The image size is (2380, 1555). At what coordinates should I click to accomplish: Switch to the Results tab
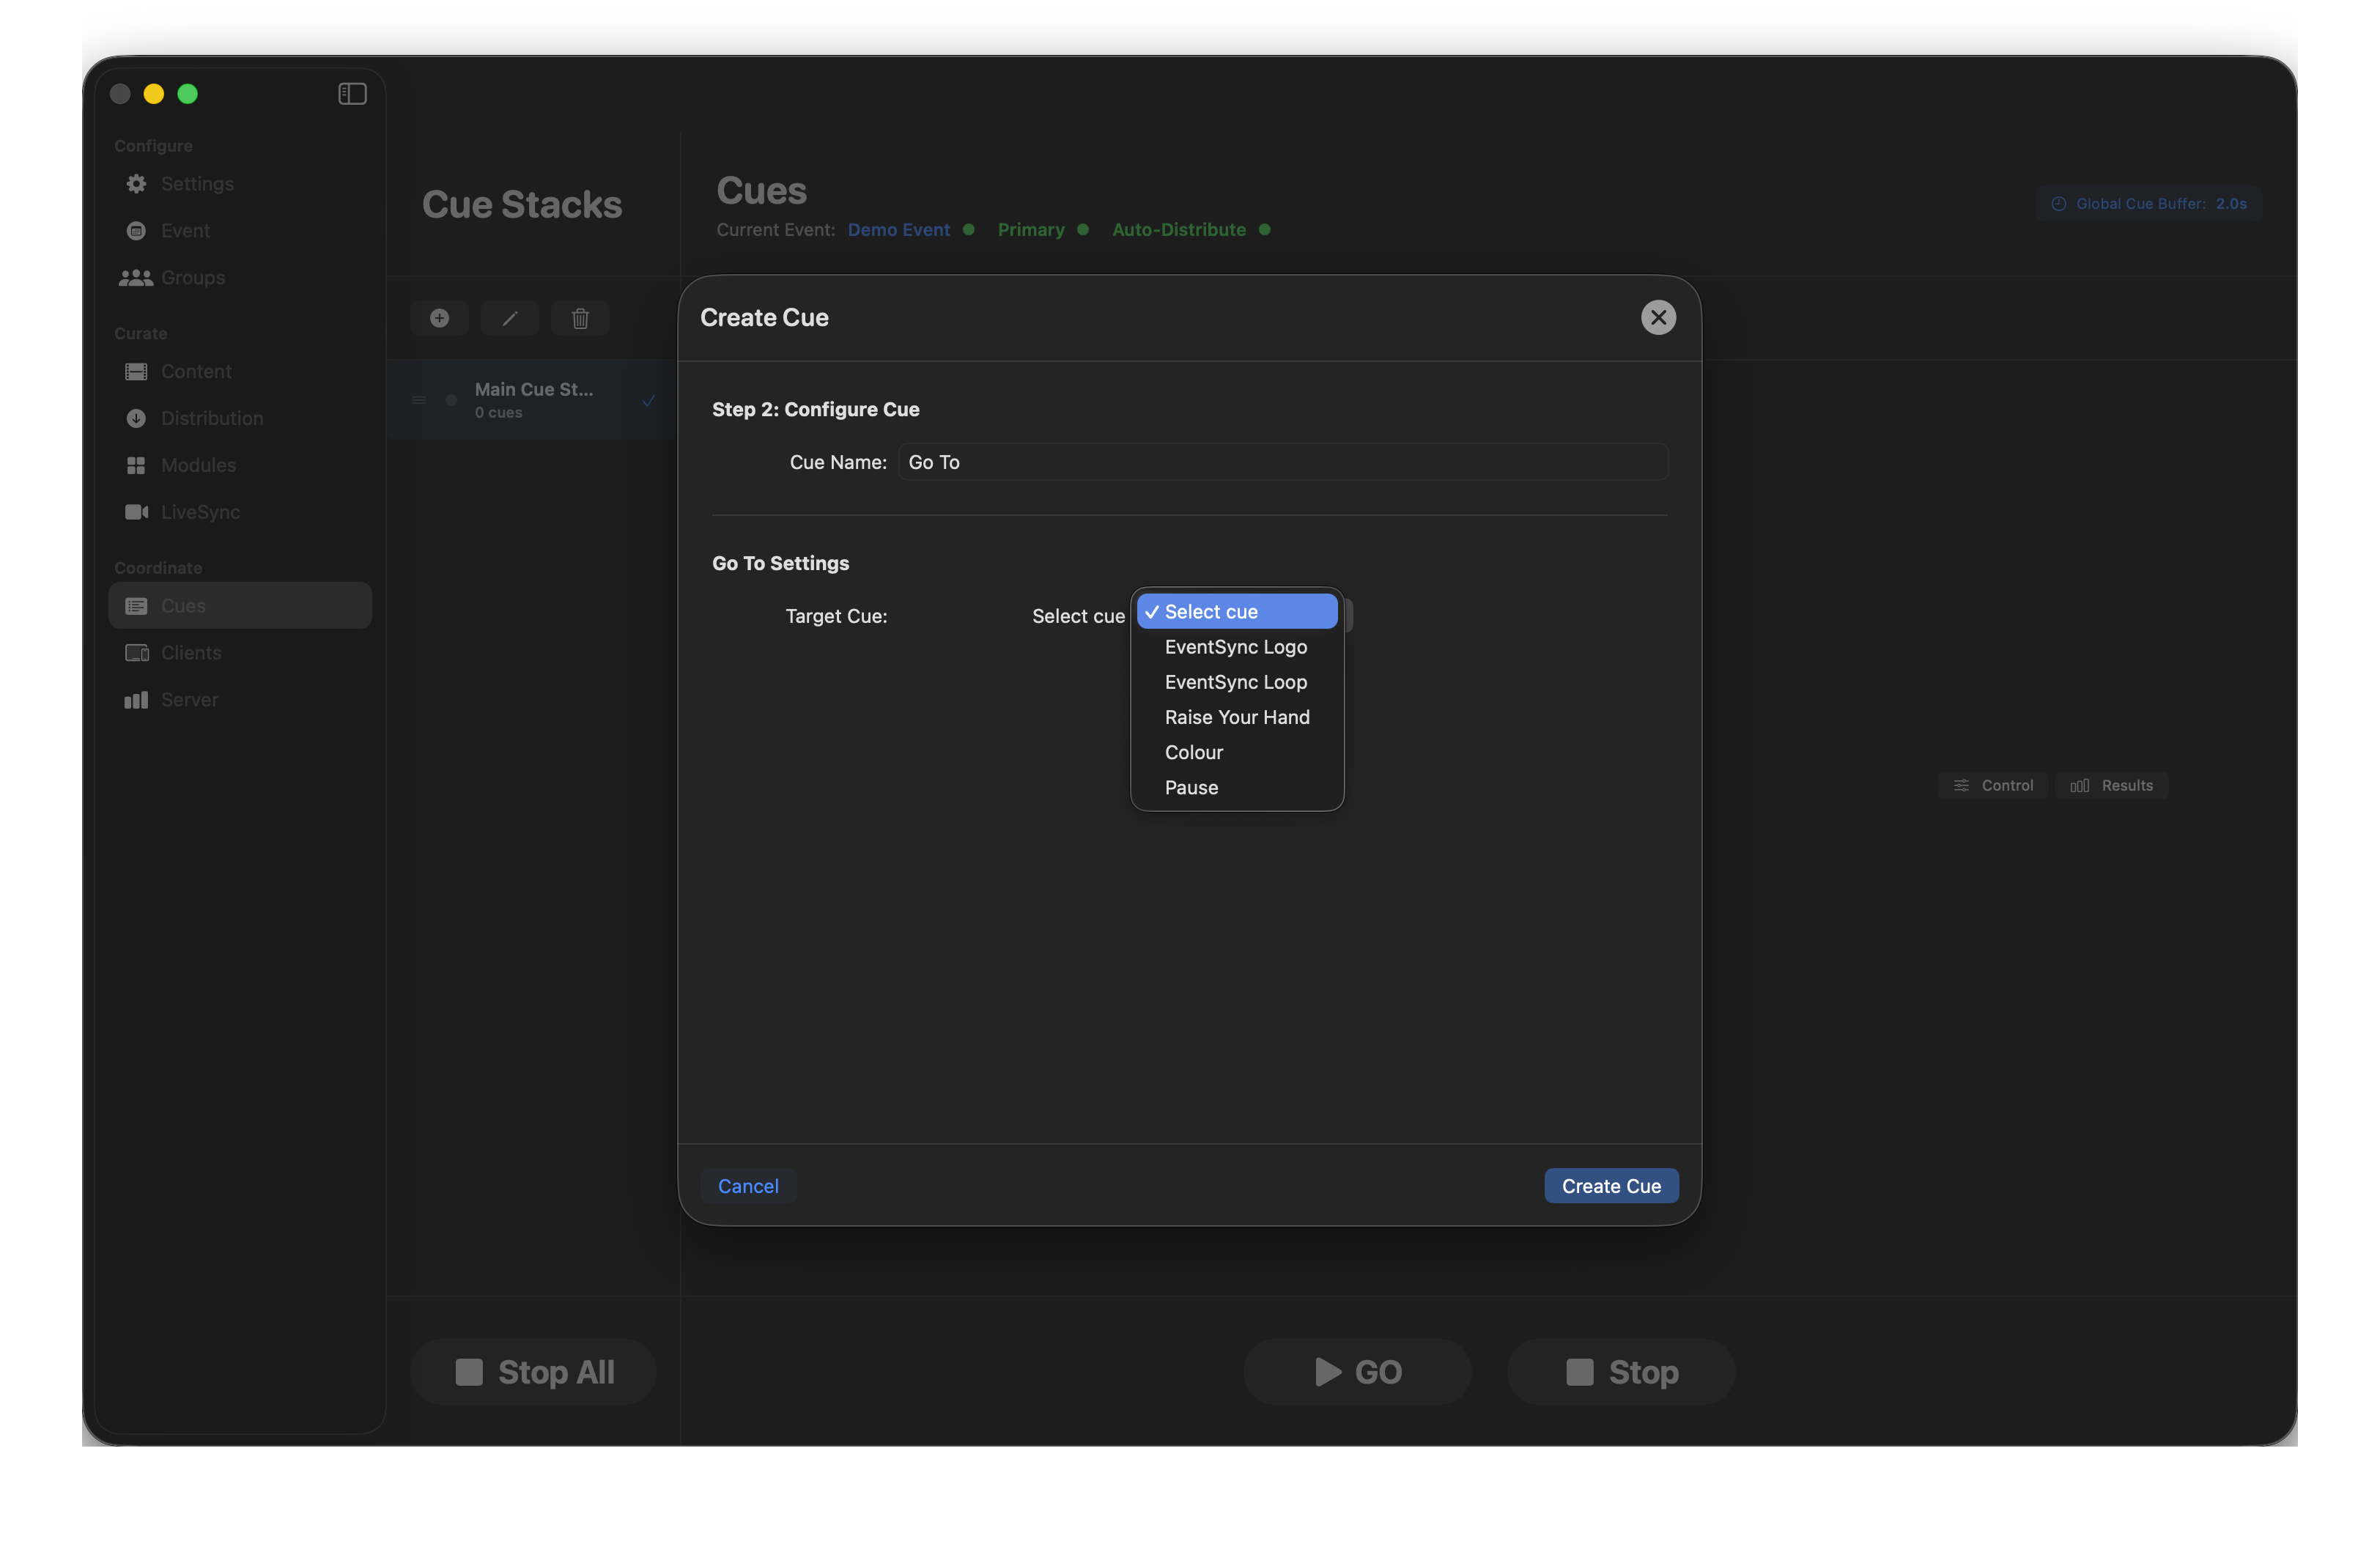(x=2111, y=786)
